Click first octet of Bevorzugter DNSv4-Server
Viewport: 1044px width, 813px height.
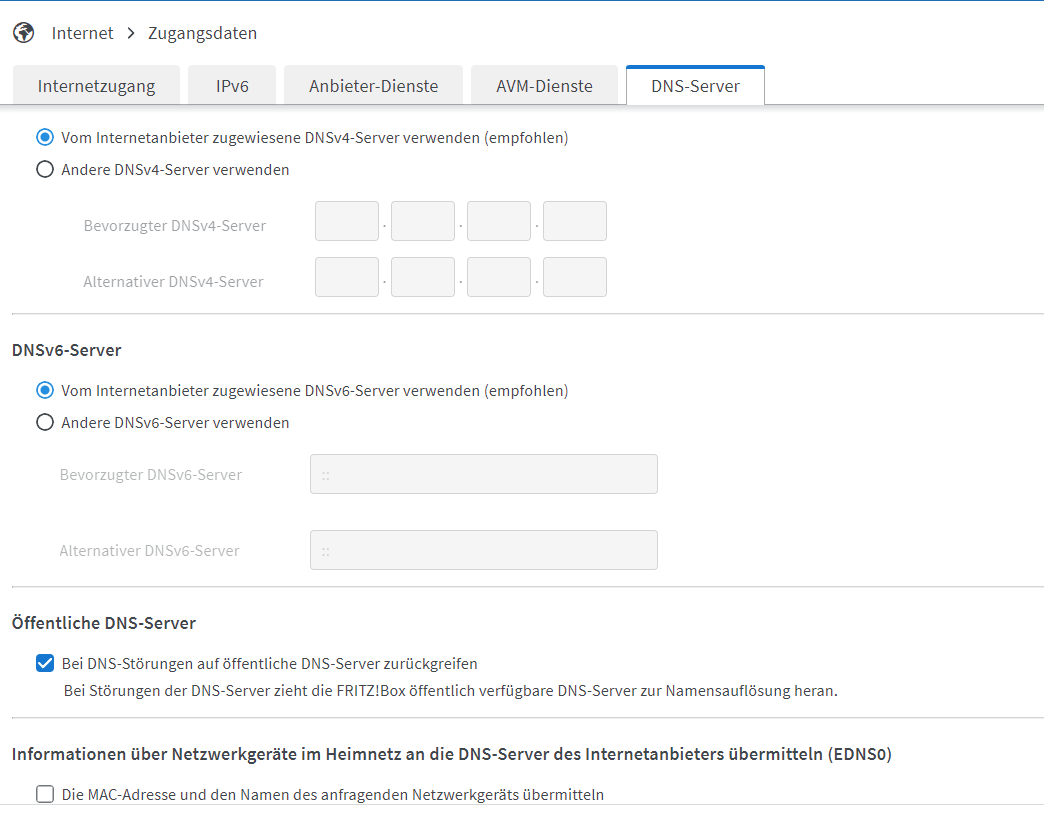347,221
